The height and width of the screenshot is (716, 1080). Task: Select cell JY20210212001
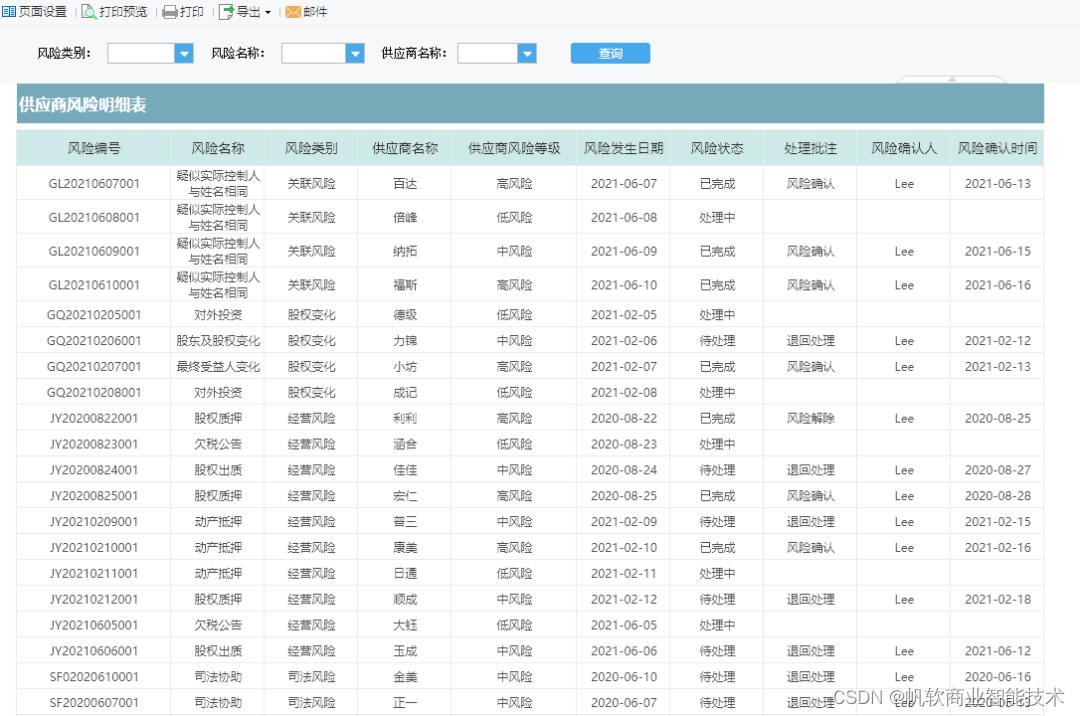coord(94,600)
